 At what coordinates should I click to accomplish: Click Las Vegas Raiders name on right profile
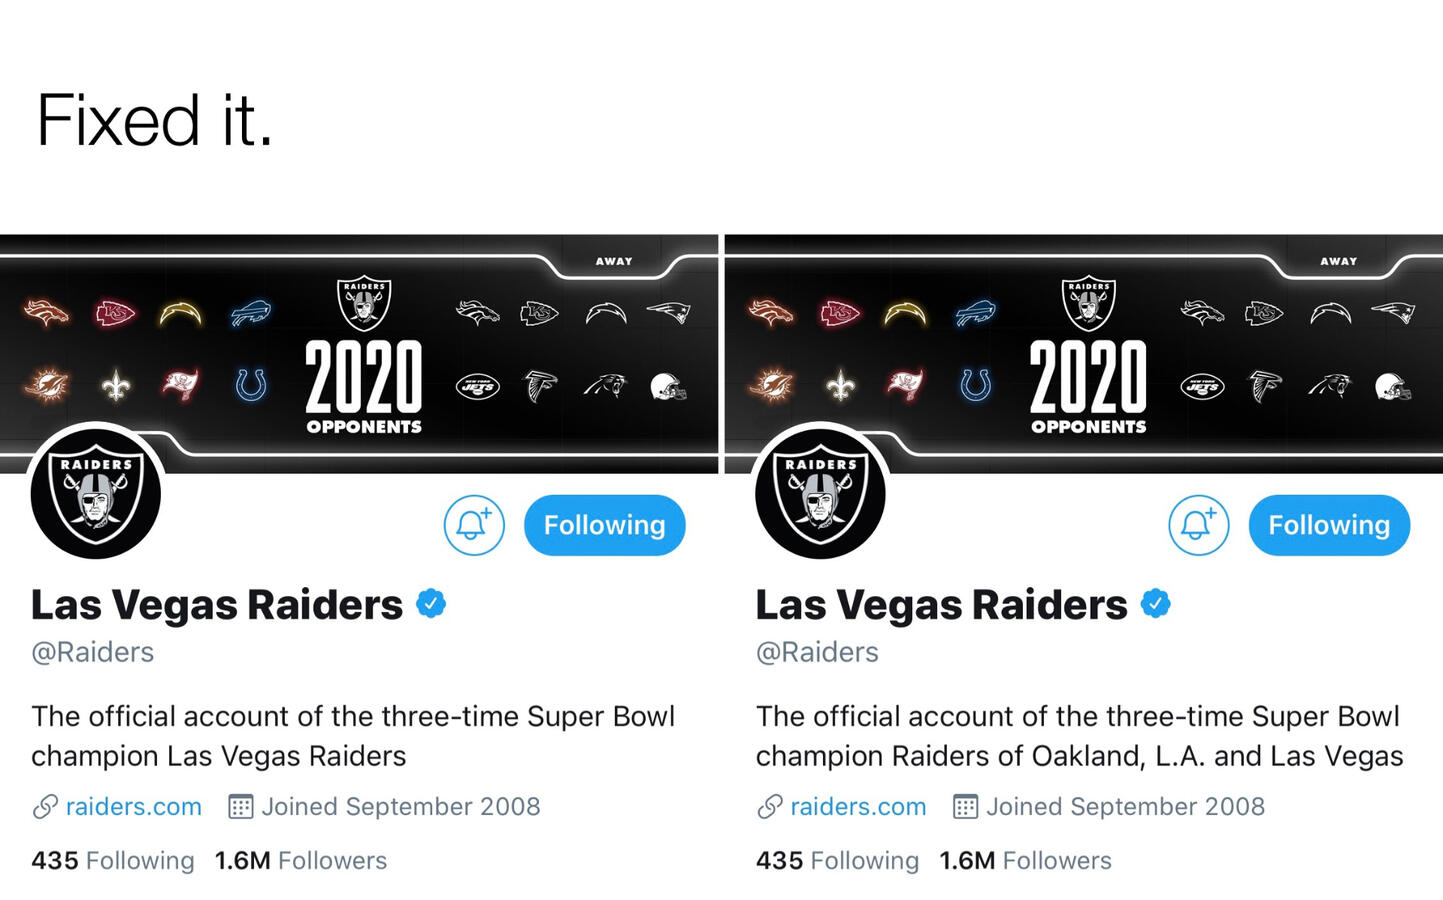[x=941, y=605]
